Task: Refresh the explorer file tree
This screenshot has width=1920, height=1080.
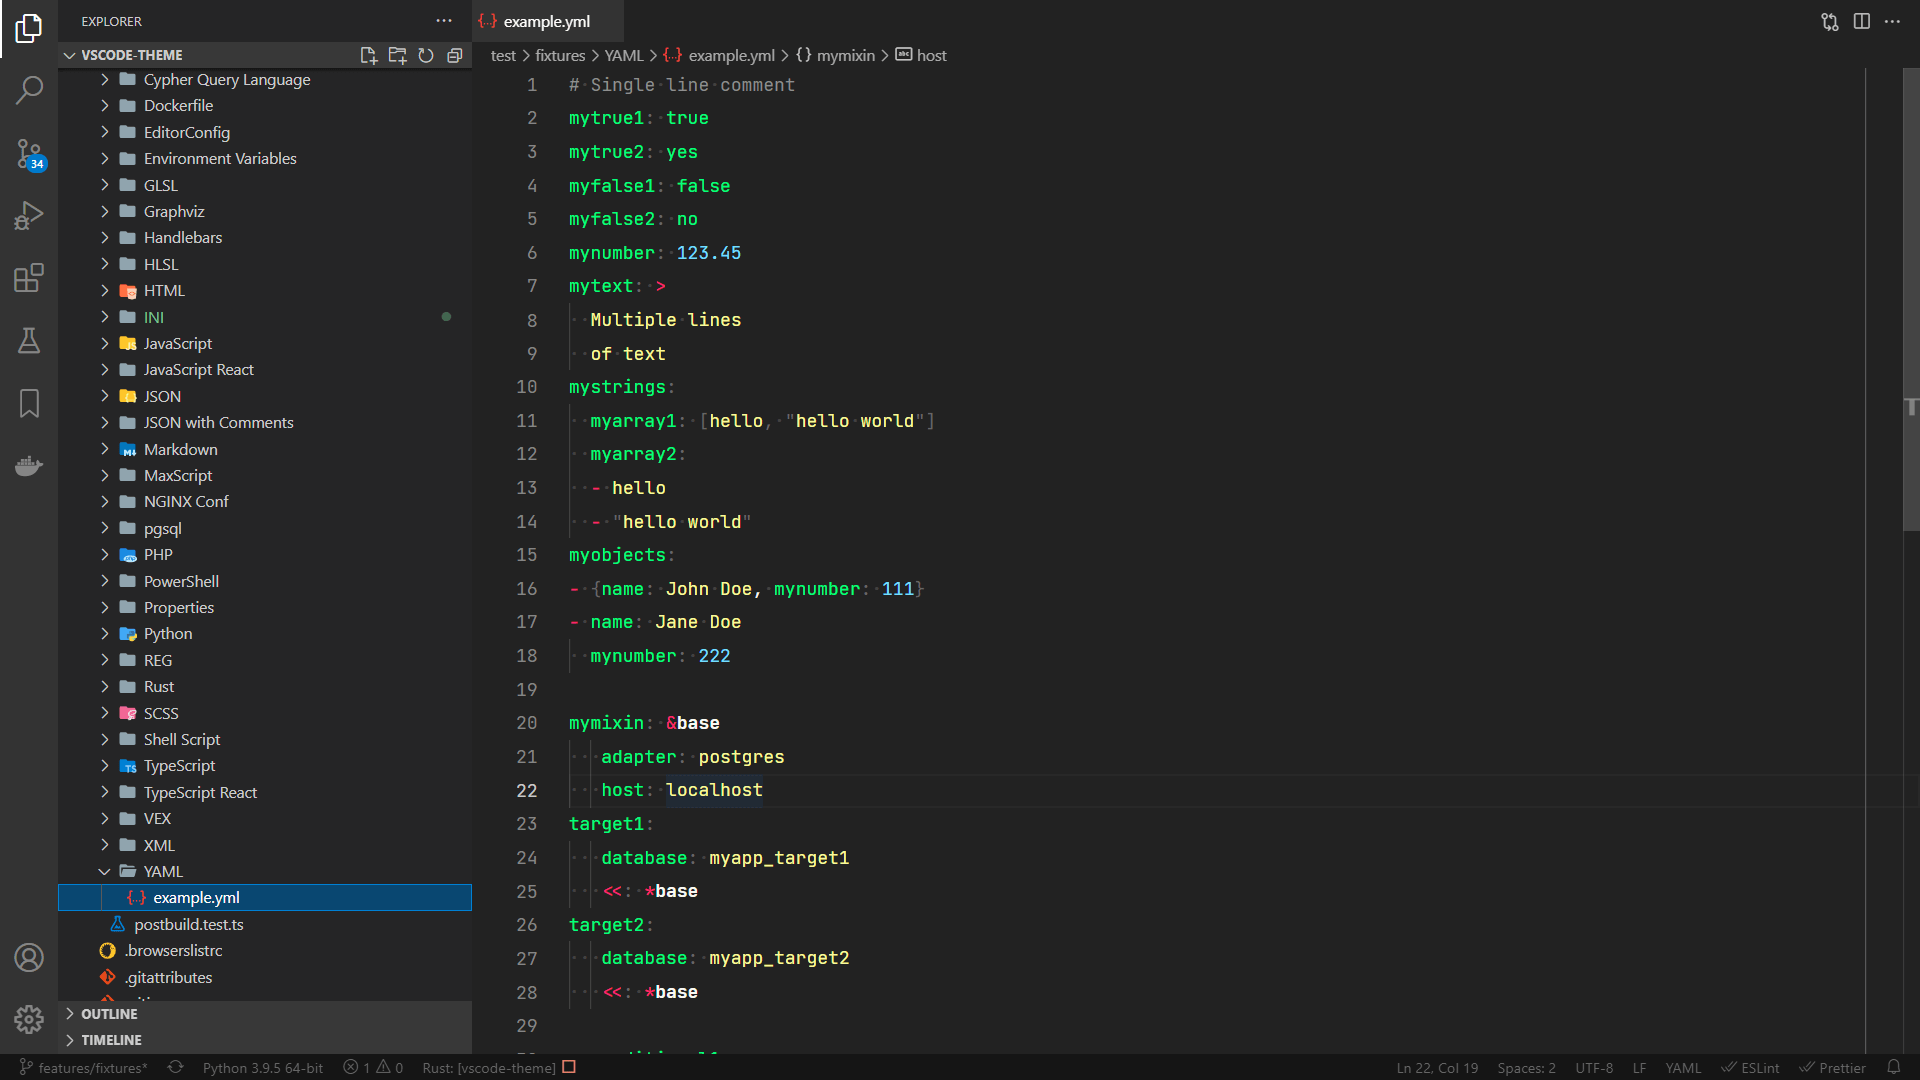Action: pos(426,55)
